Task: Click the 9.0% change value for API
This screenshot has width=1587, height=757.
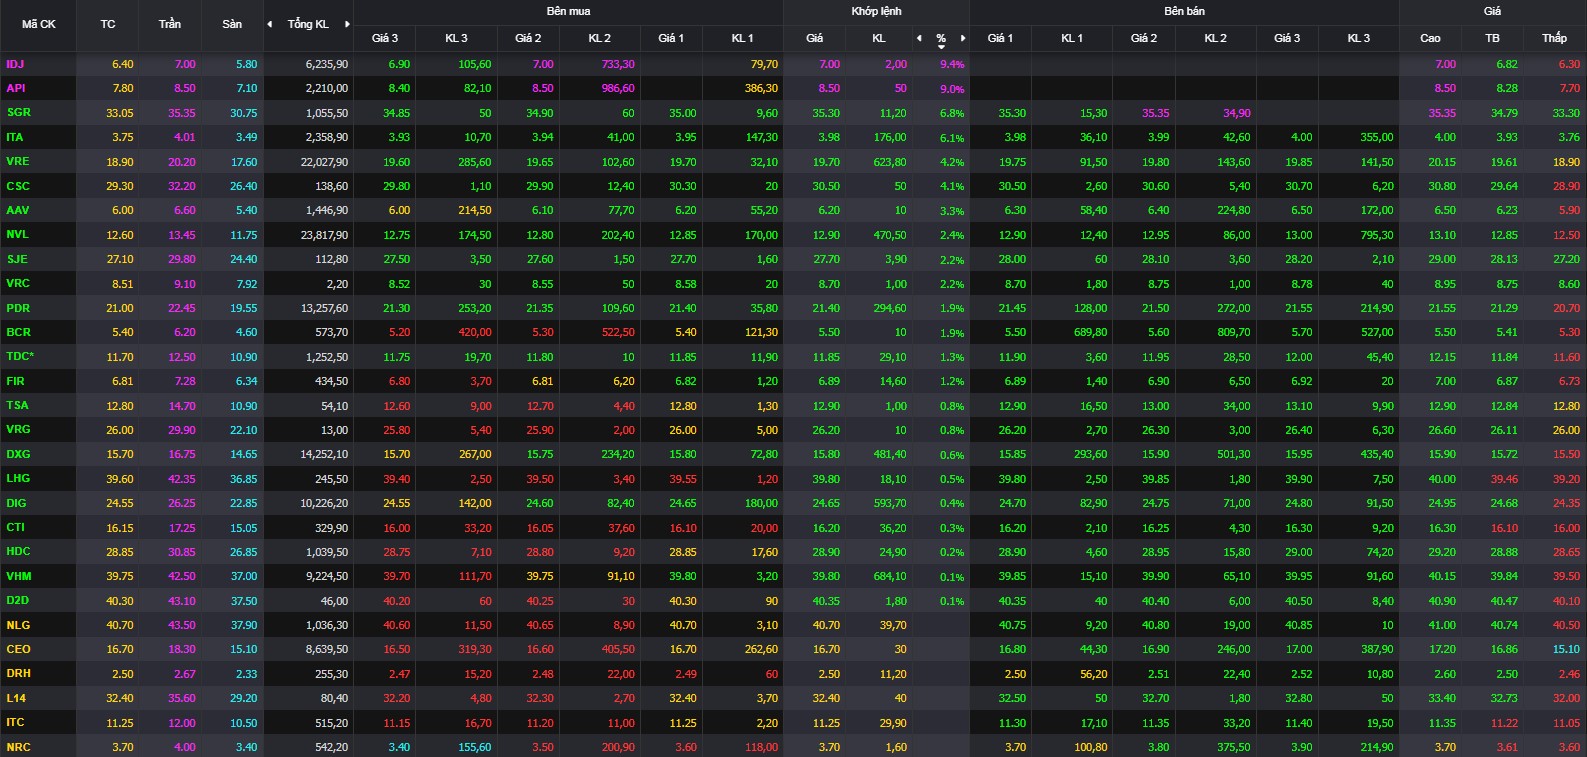Action: click(x=952, y=89)
